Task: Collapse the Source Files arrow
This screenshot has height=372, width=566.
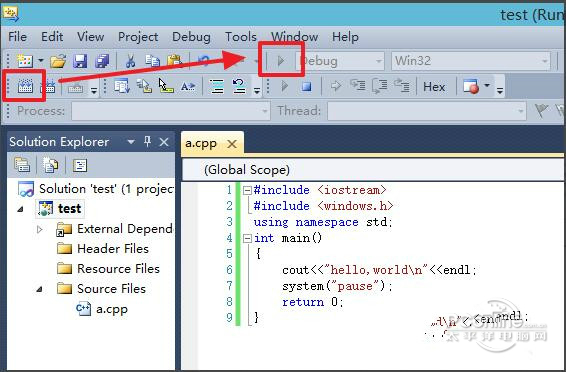Action: [x=40, y=289]
